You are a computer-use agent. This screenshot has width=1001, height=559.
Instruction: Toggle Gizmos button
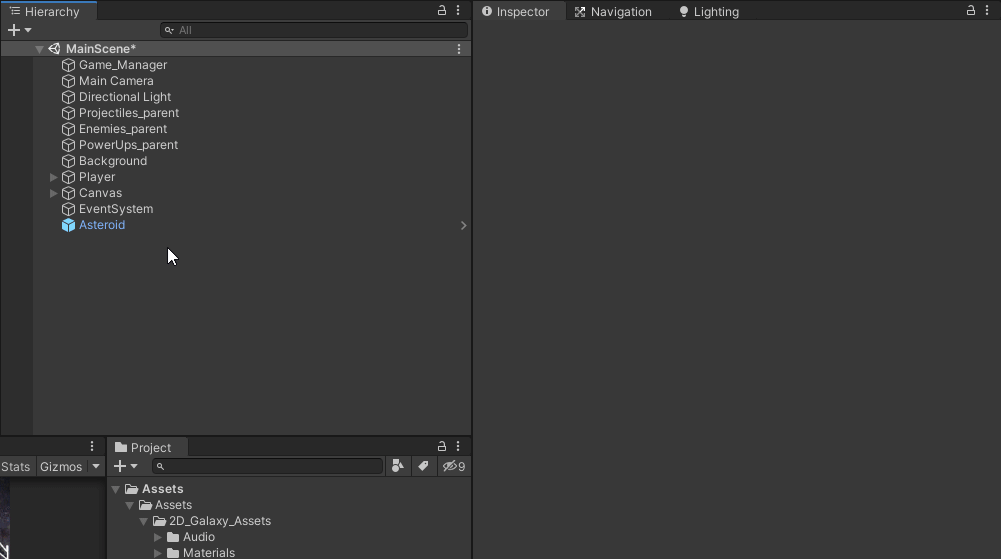[x=61, y=466]
